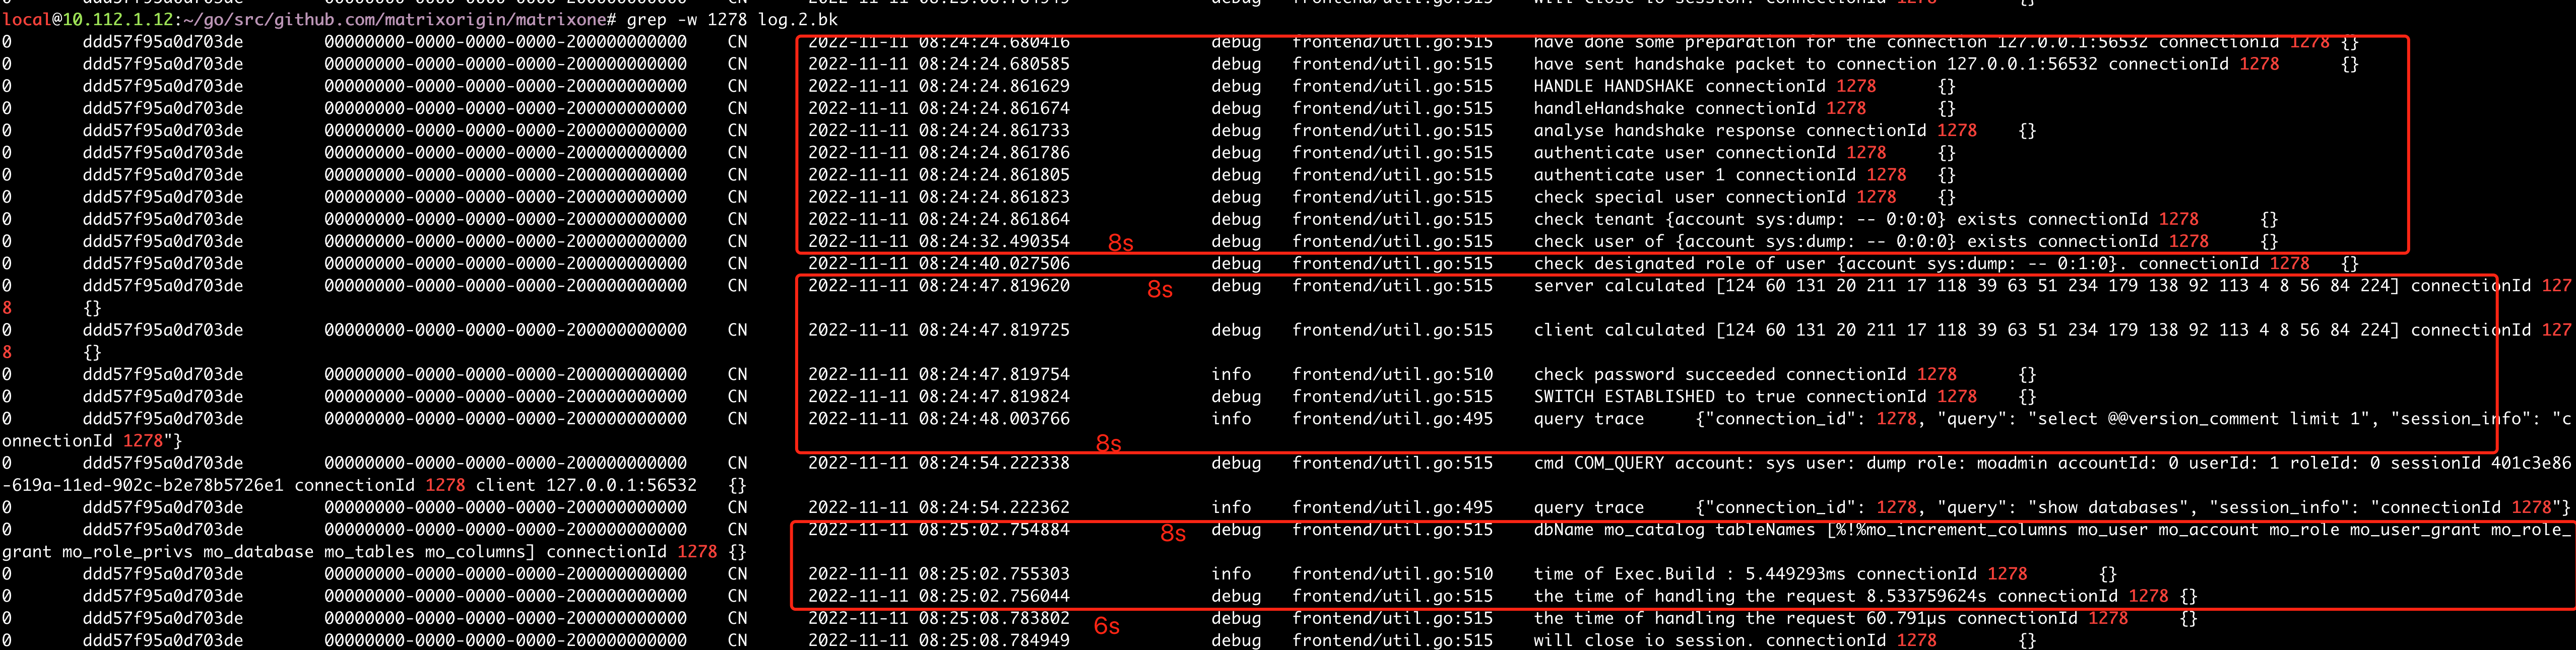Click the red connectionId 1278 in handshake line
This screenshot has width=2576, height=650.
click(x=1858, y=86)
